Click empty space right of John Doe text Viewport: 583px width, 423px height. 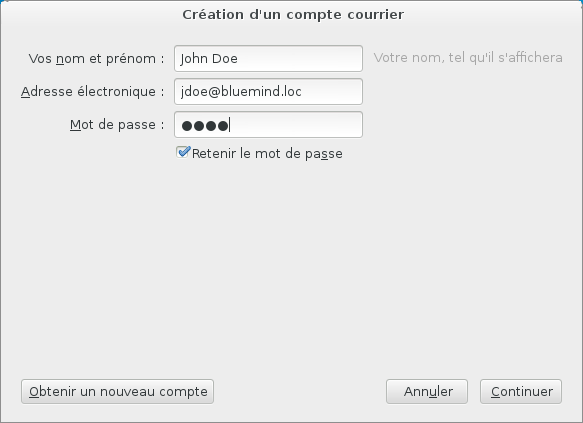click(x=299, y=58)
